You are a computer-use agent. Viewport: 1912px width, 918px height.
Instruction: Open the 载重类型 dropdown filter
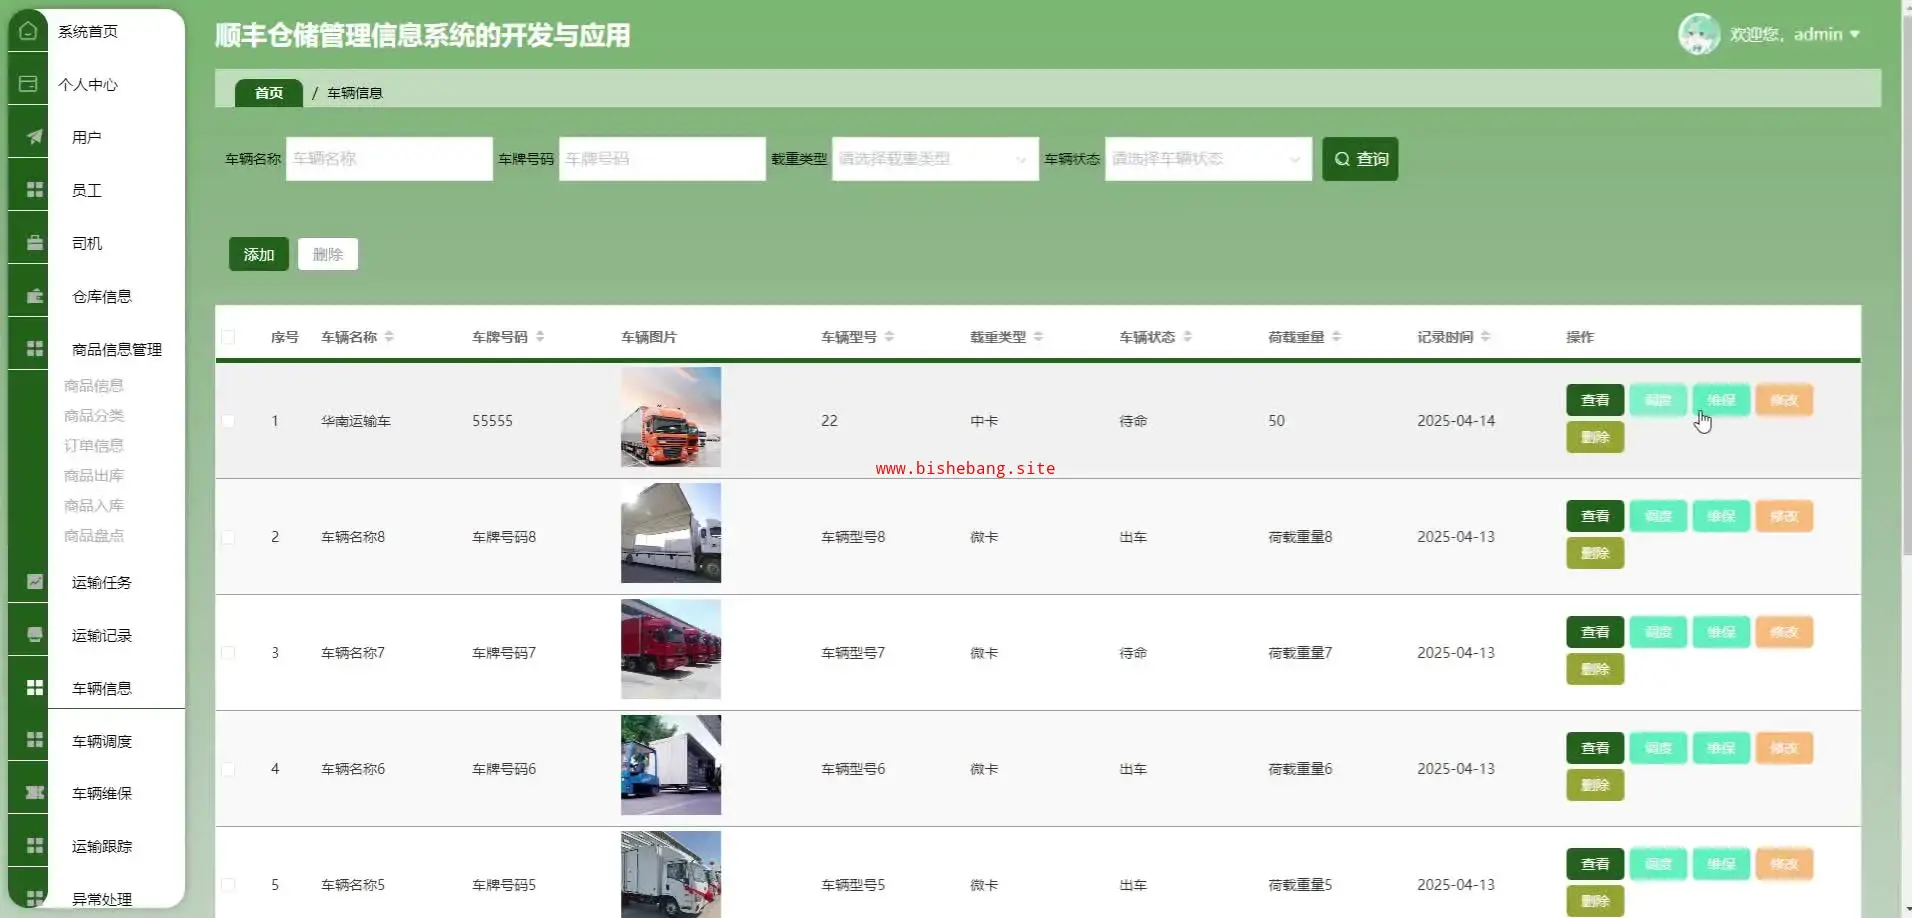click(x=934, y=159)
